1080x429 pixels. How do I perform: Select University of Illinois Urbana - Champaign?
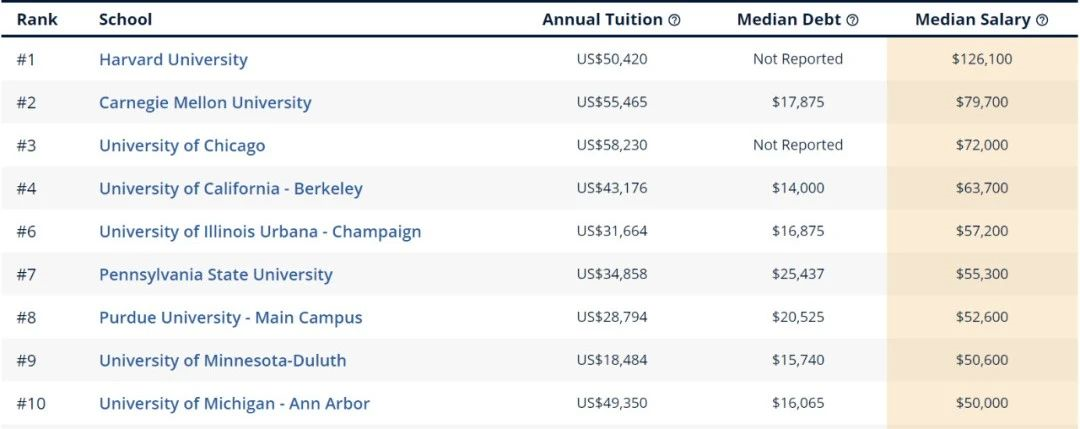coord(260,231)
